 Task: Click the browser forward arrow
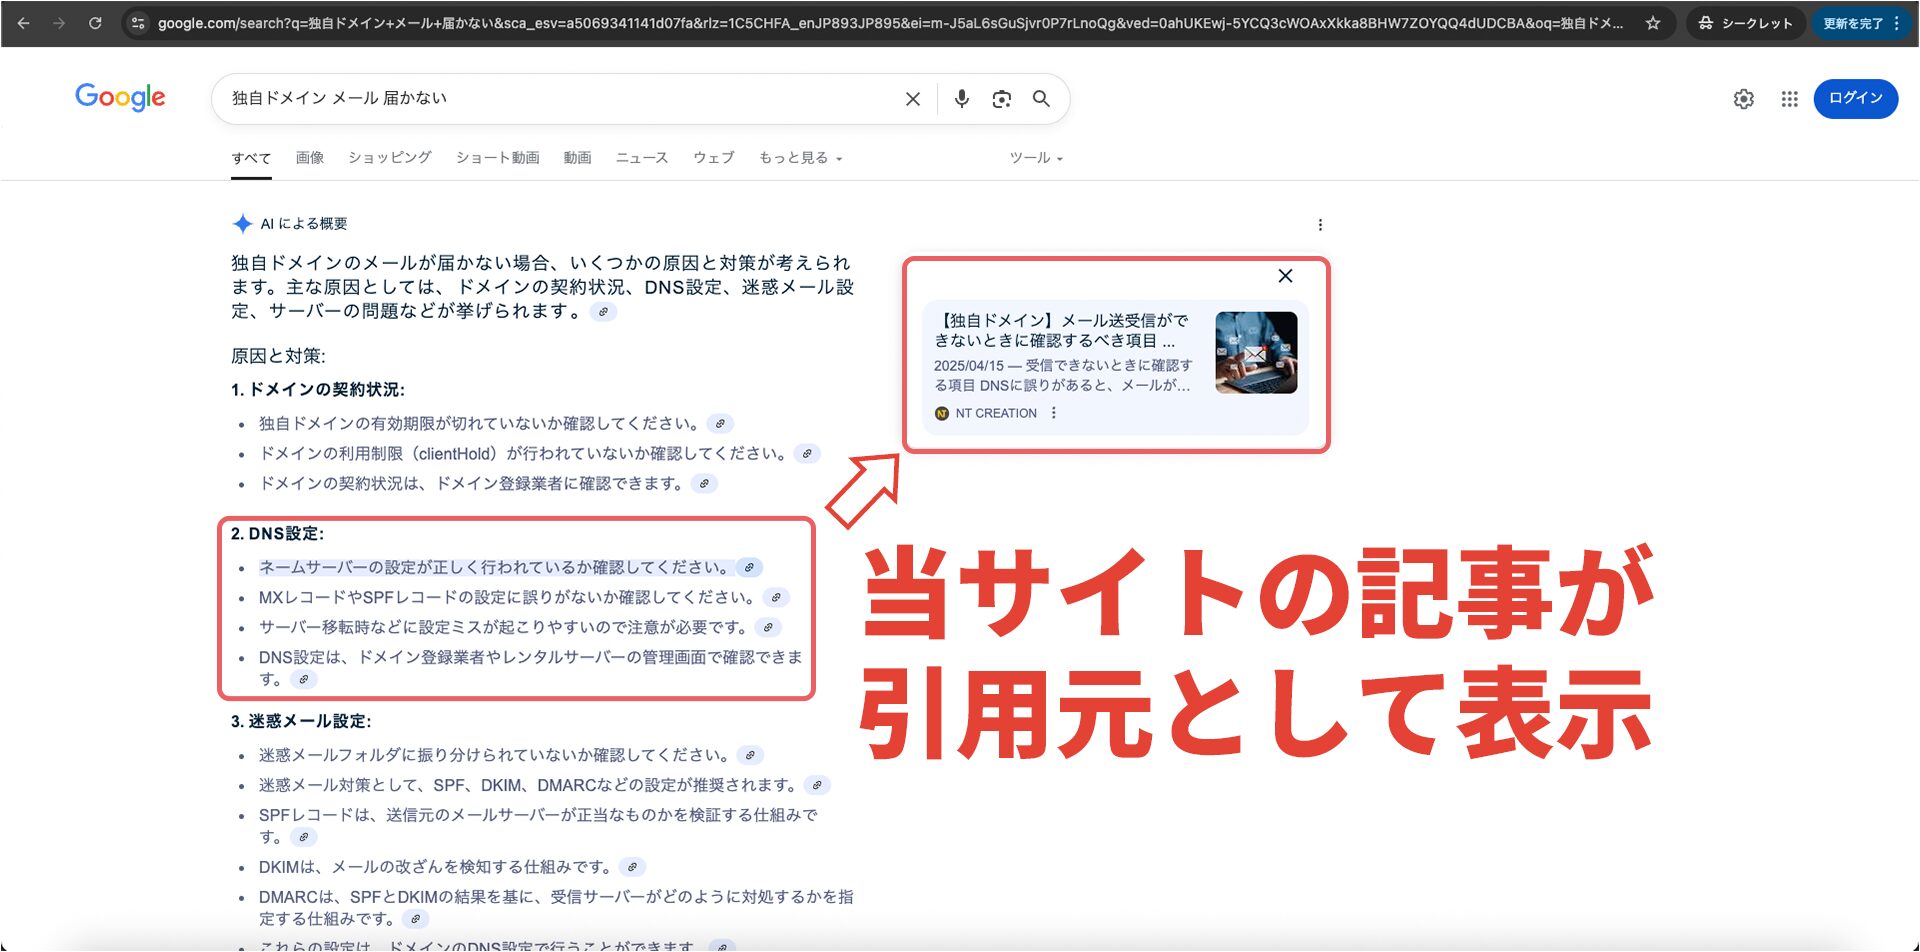click(59, 23)
